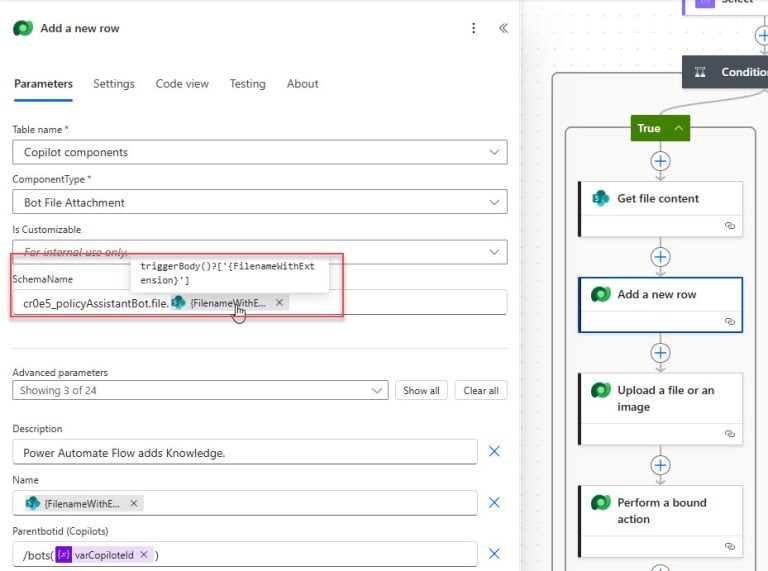Click Dataverse icon on Upload a file card
Screen dimensions: 768x571
pos(600,390)
